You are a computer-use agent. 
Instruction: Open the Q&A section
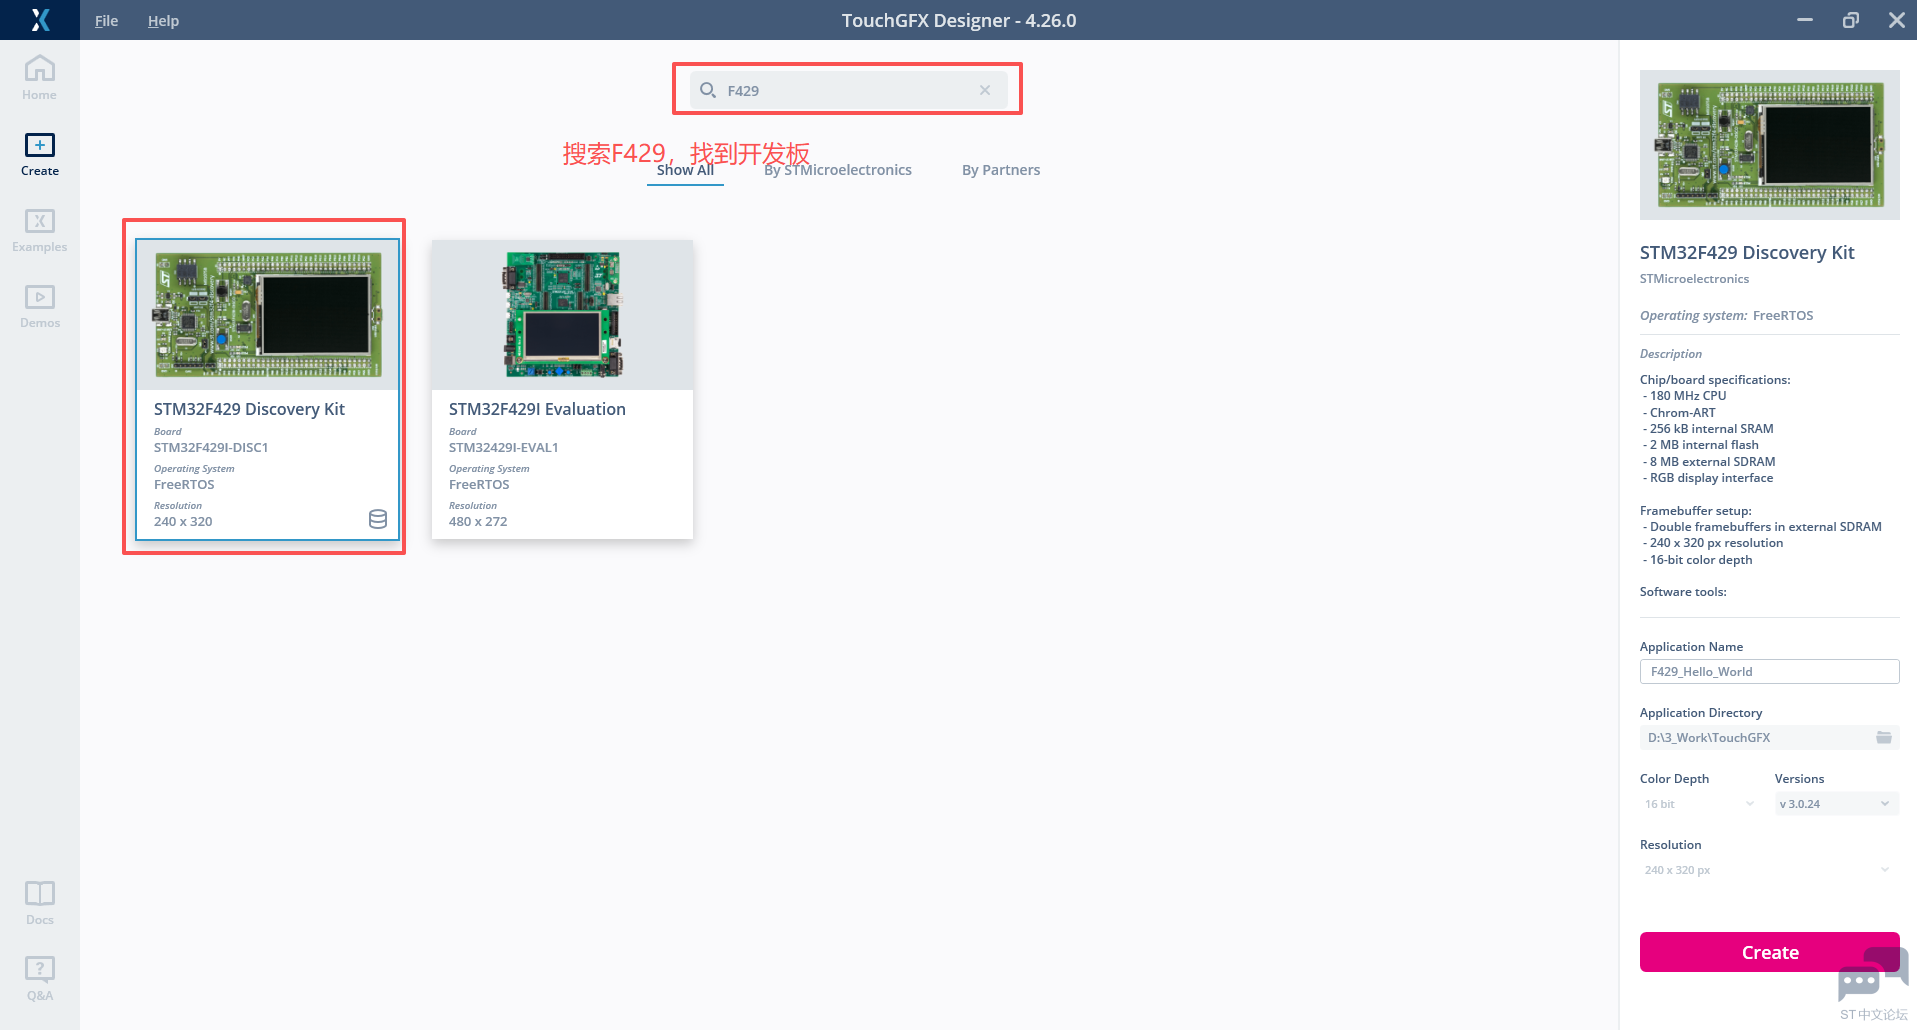pos(39,974)
